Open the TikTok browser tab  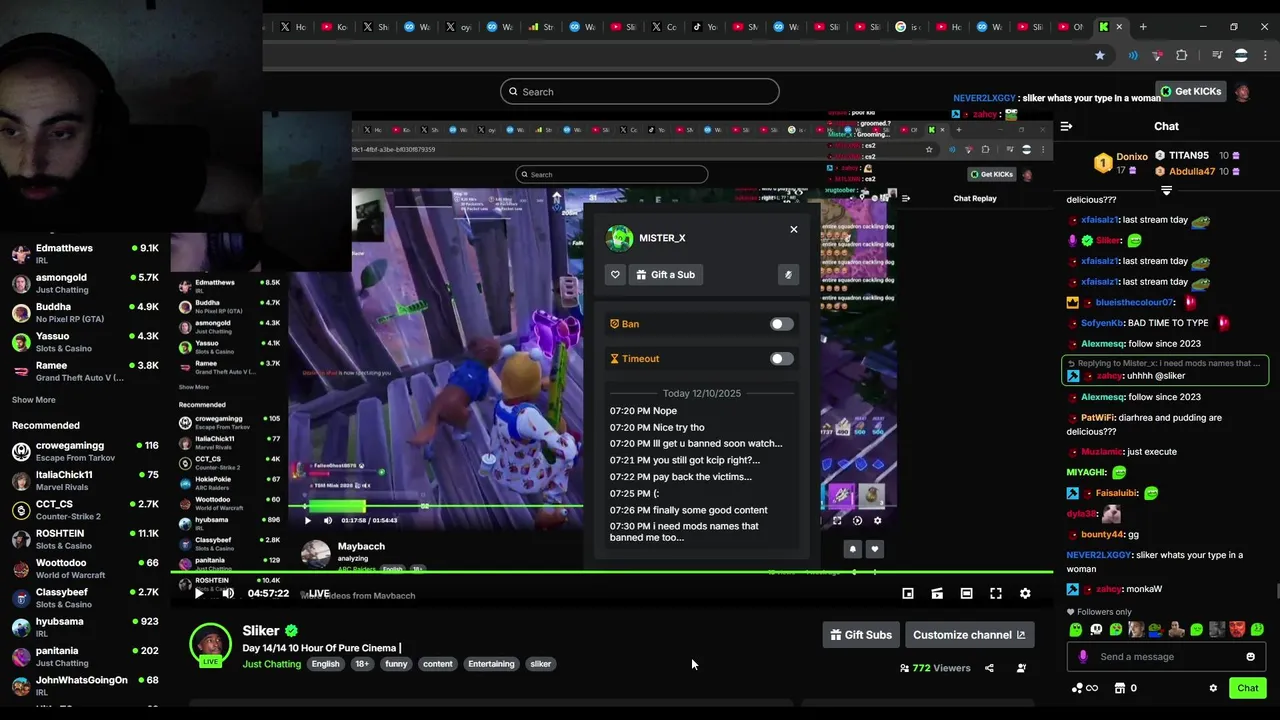703,27
